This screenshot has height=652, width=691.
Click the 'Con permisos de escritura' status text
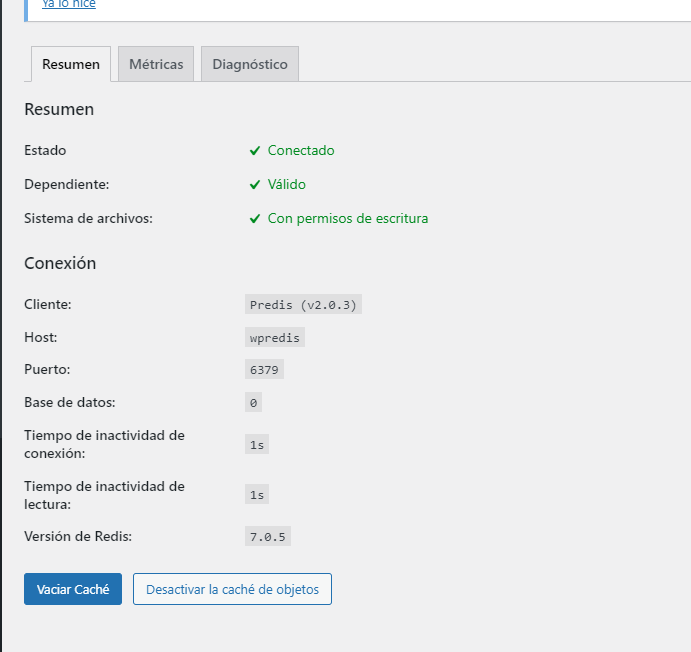[x=347, y=219]
